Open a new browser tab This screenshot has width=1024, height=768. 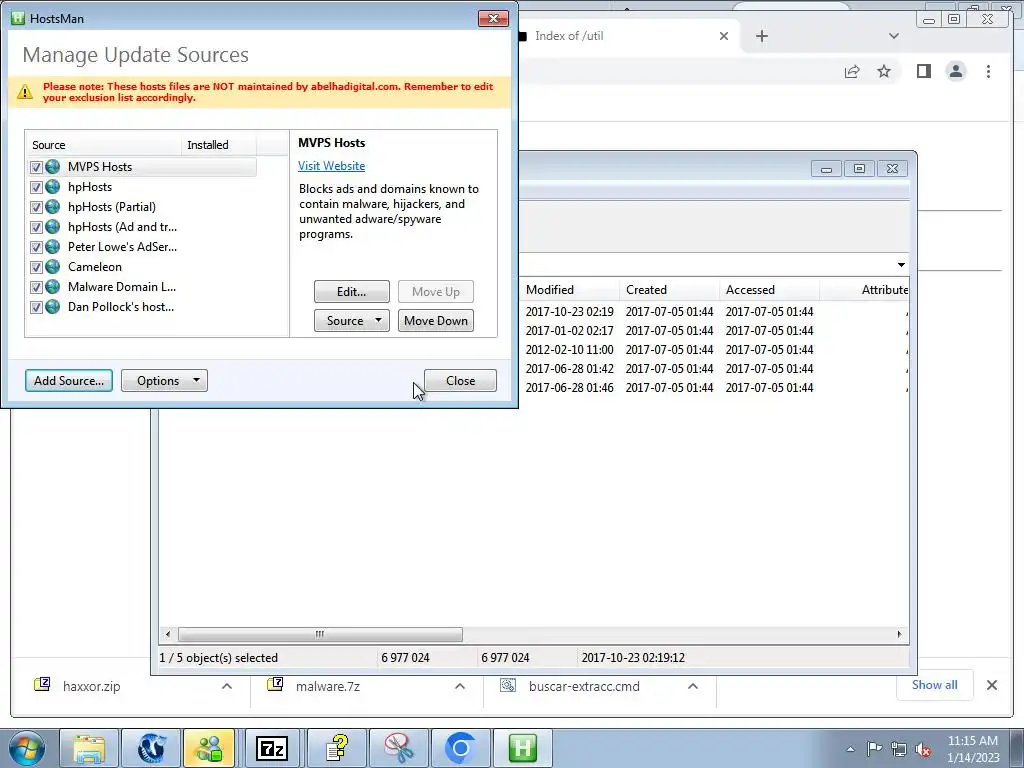(x=761, y=36)
